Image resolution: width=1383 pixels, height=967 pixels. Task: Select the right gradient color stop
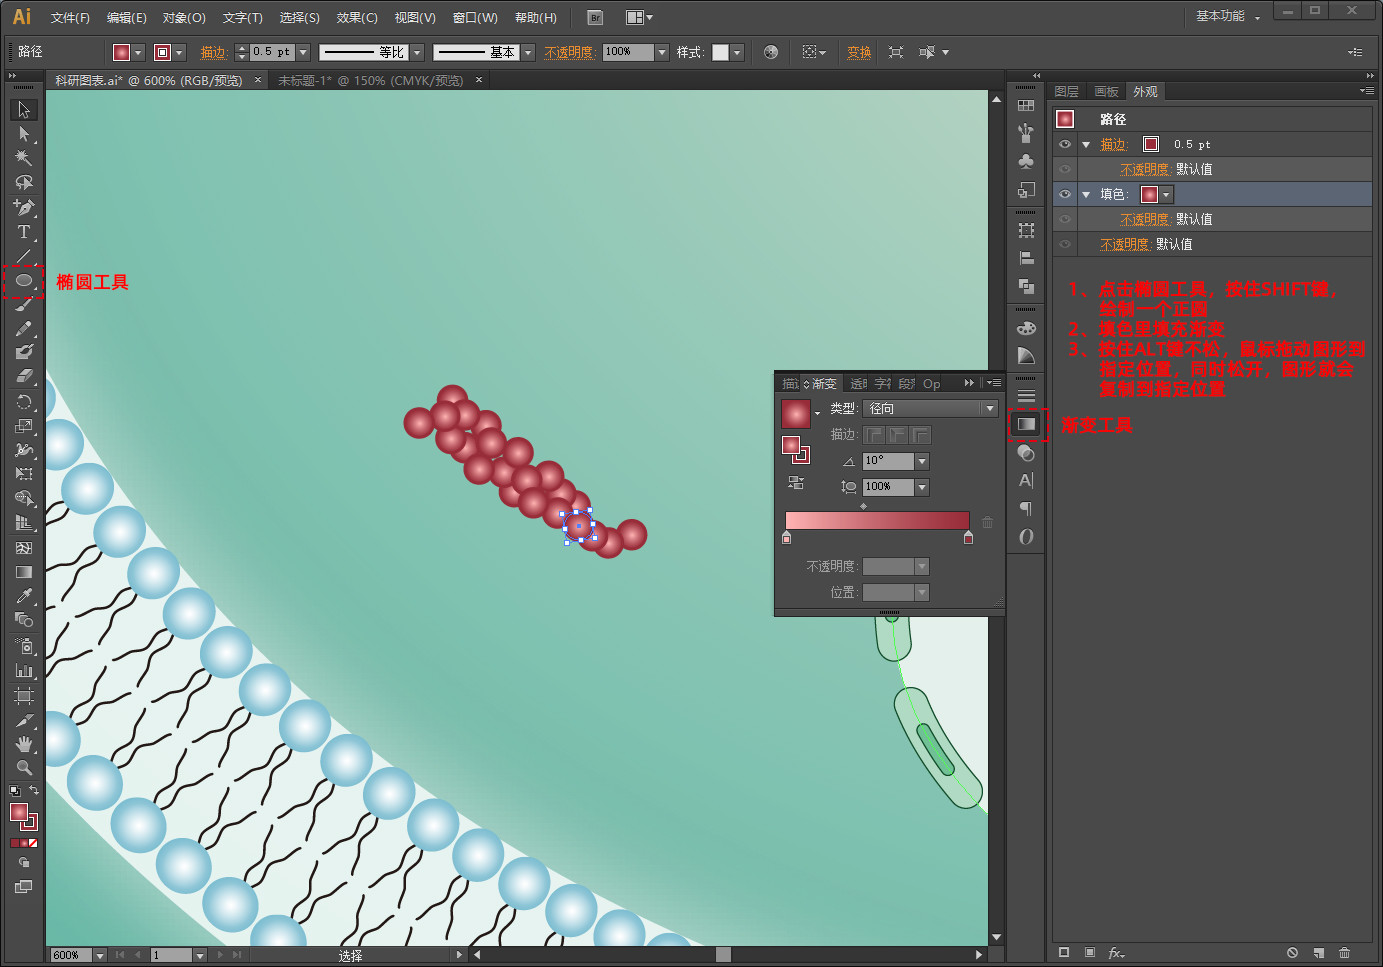tap(968, 538)
